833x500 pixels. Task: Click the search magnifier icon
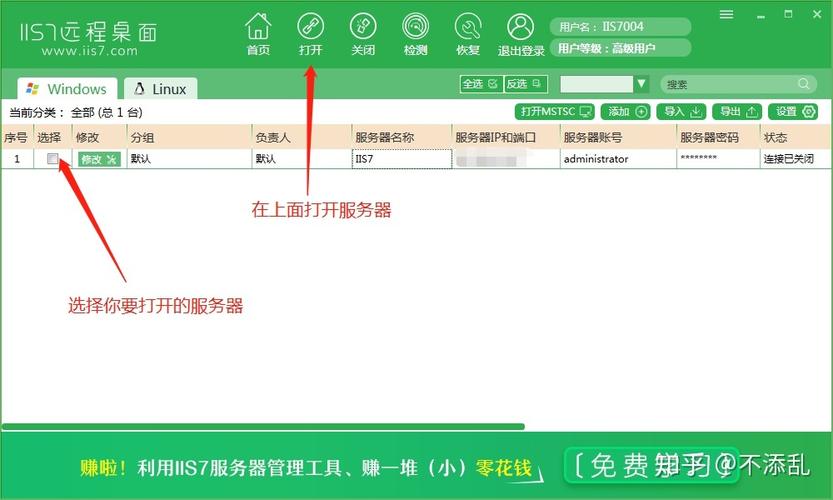(x=804, y=83)
